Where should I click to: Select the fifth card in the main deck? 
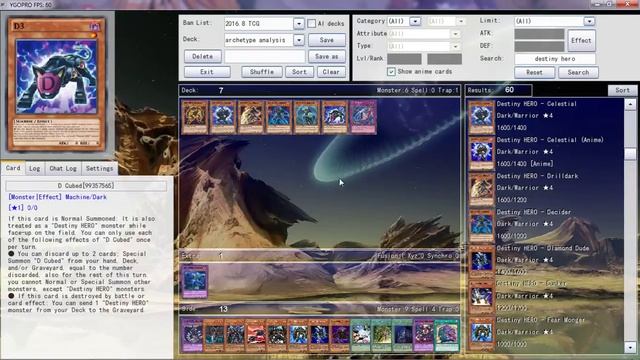point(307,117)
